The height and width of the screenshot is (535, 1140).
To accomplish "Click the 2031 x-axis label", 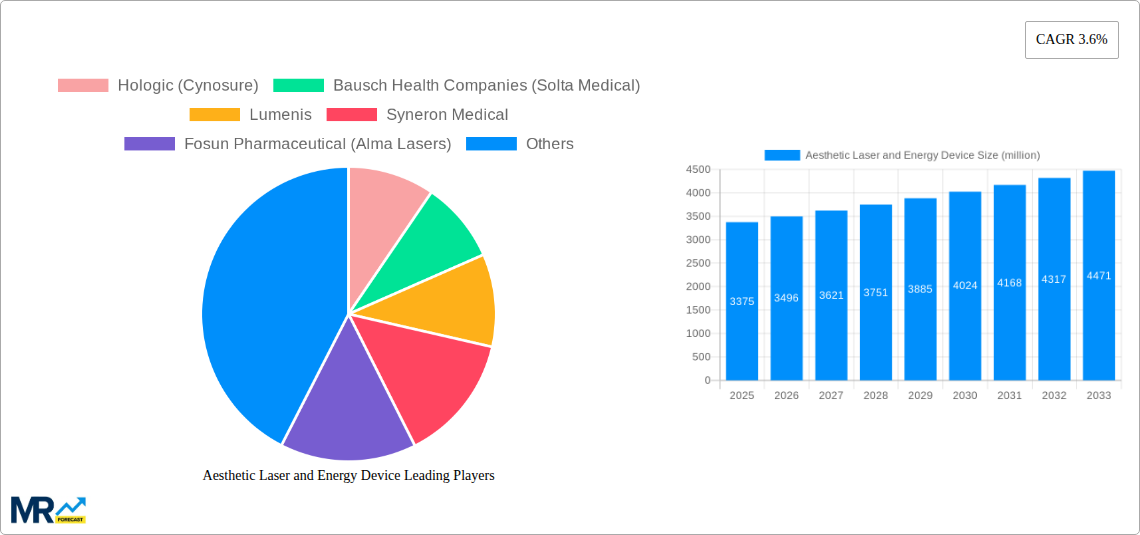I will tap(1010, 395).
